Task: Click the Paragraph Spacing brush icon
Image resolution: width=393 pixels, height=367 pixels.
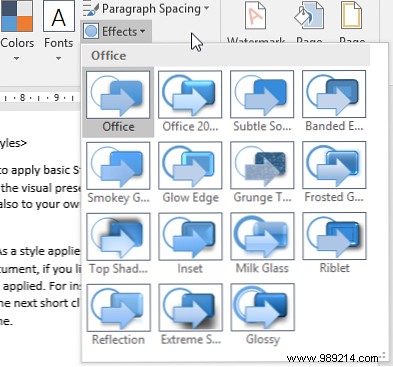Action: pos(90,9)
